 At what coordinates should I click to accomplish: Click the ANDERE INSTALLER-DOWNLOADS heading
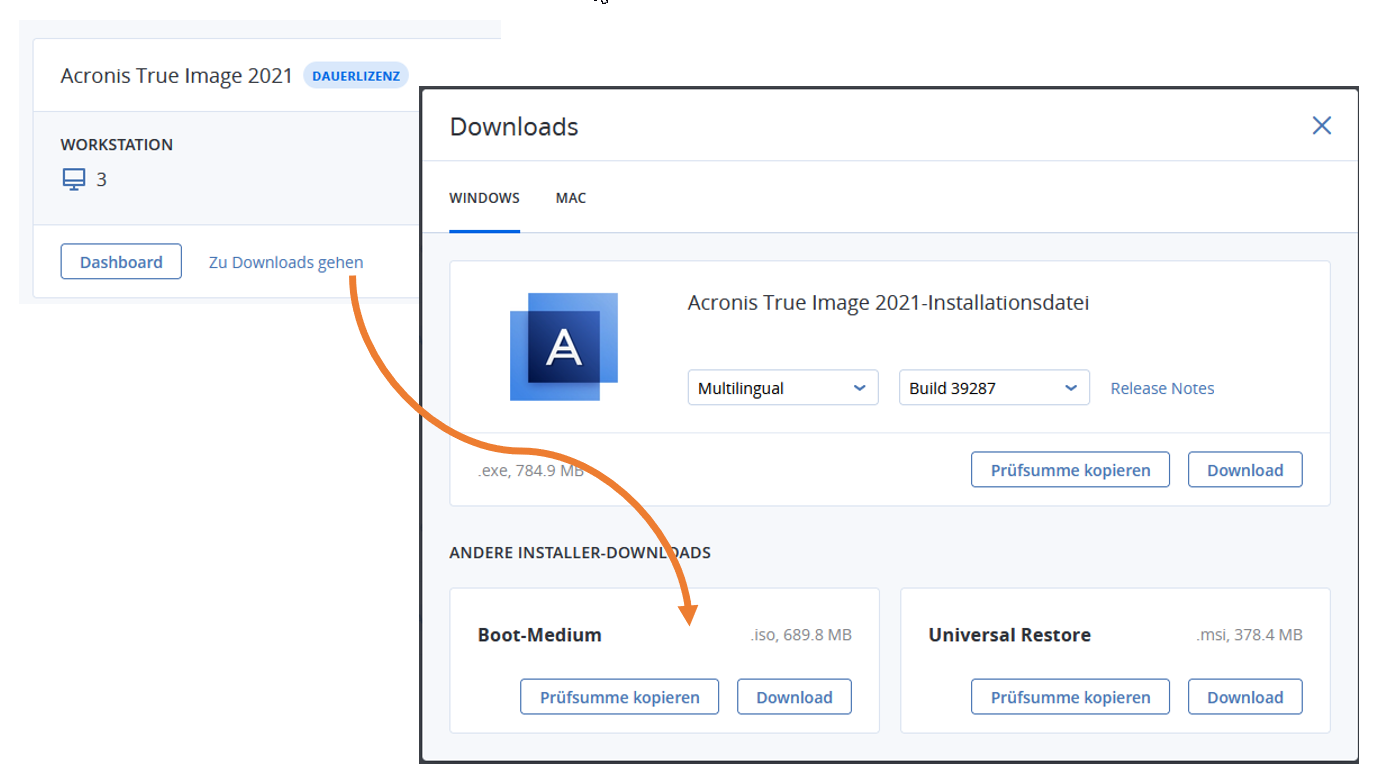(580, 552)
